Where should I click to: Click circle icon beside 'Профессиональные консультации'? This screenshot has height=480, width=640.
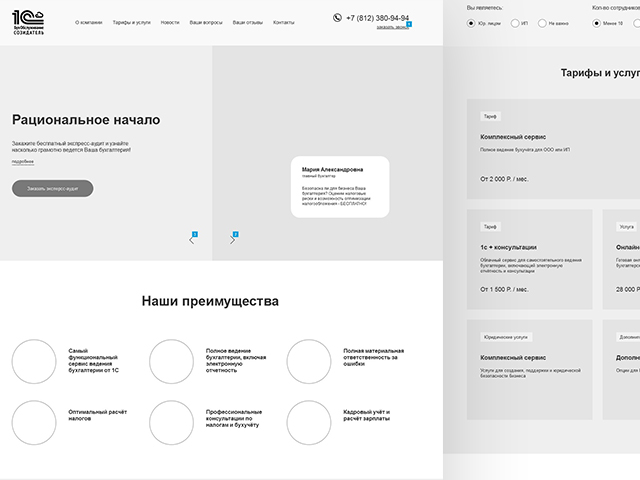click(x=171, y=422)
